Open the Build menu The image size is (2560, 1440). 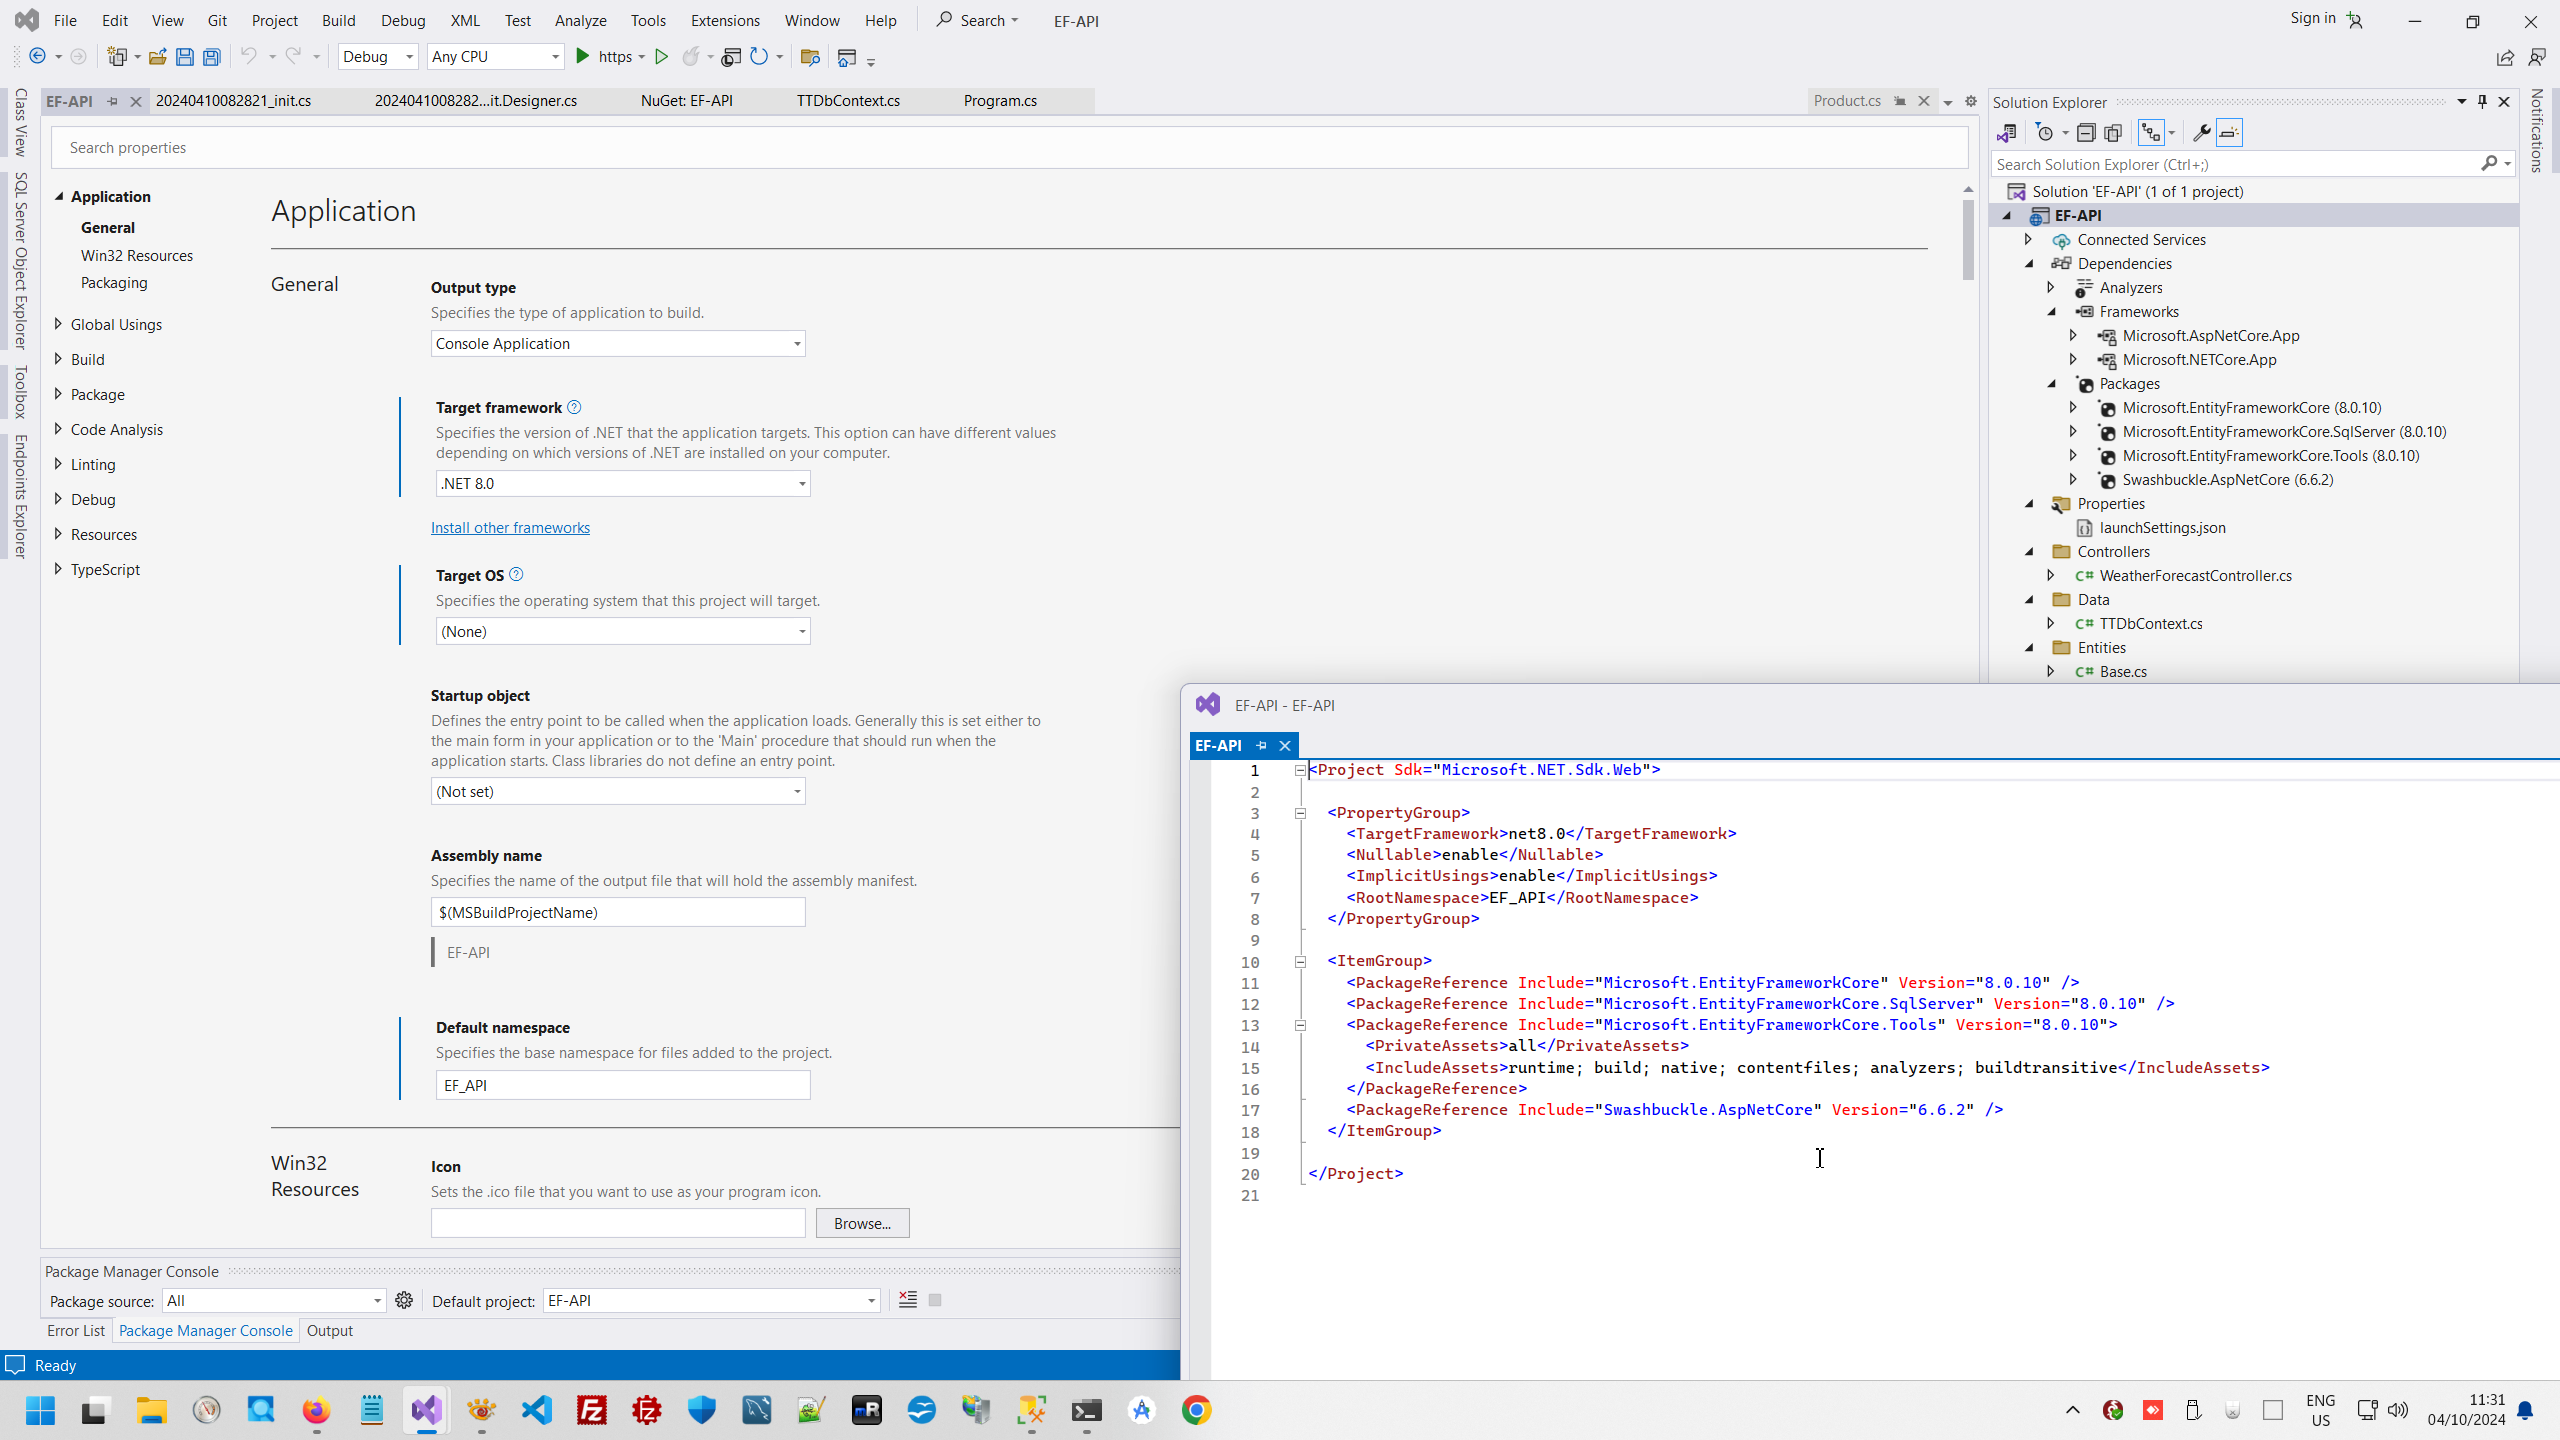pyautogui.click(x=338, y=20)
